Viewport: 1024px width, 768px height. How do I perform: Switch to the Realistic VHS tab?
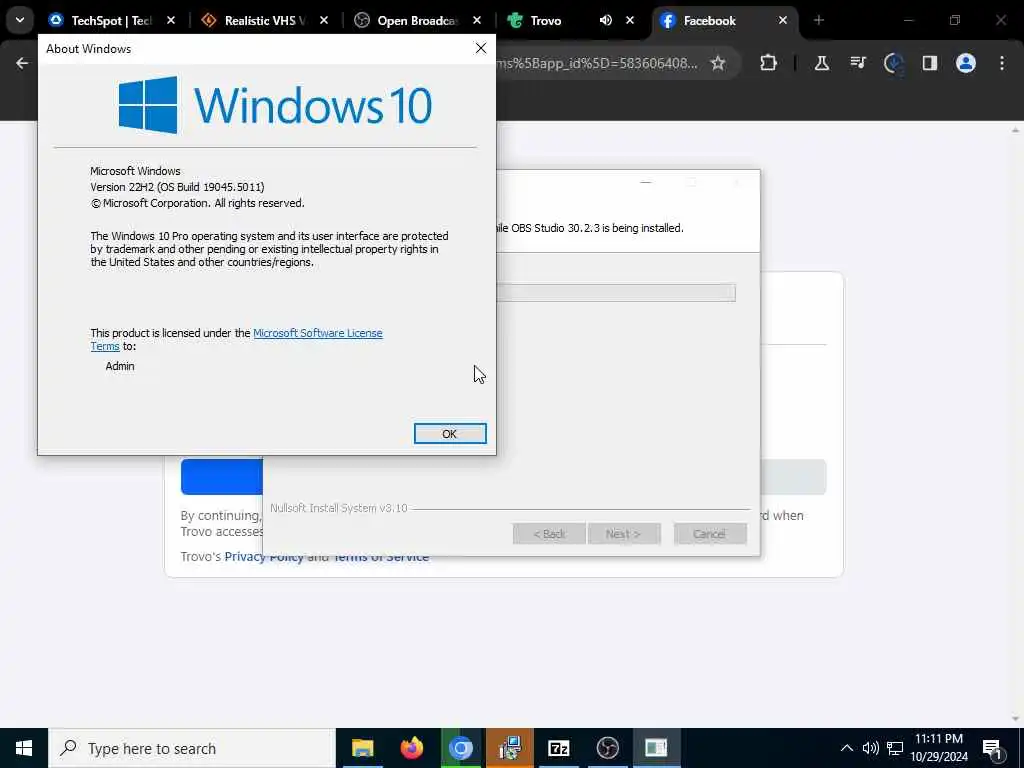pos(264,21)
